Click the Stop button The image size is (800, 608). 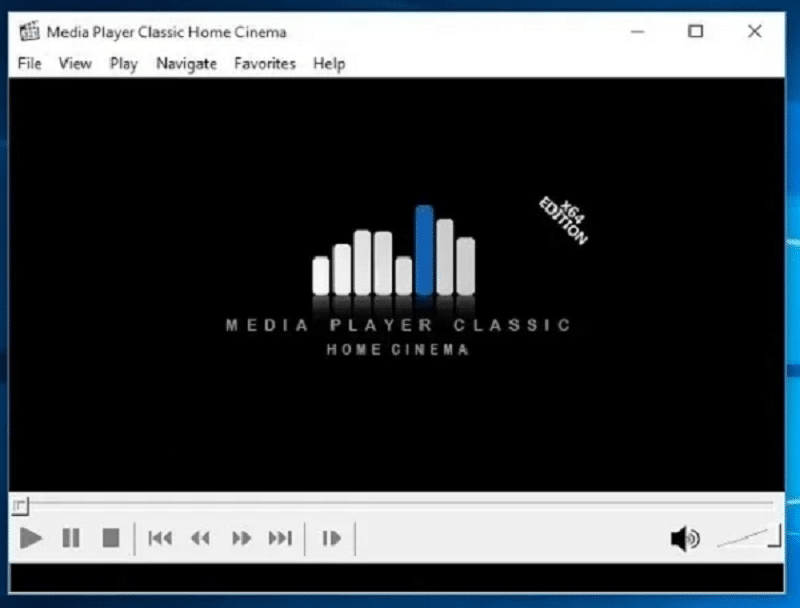(110, 539)
